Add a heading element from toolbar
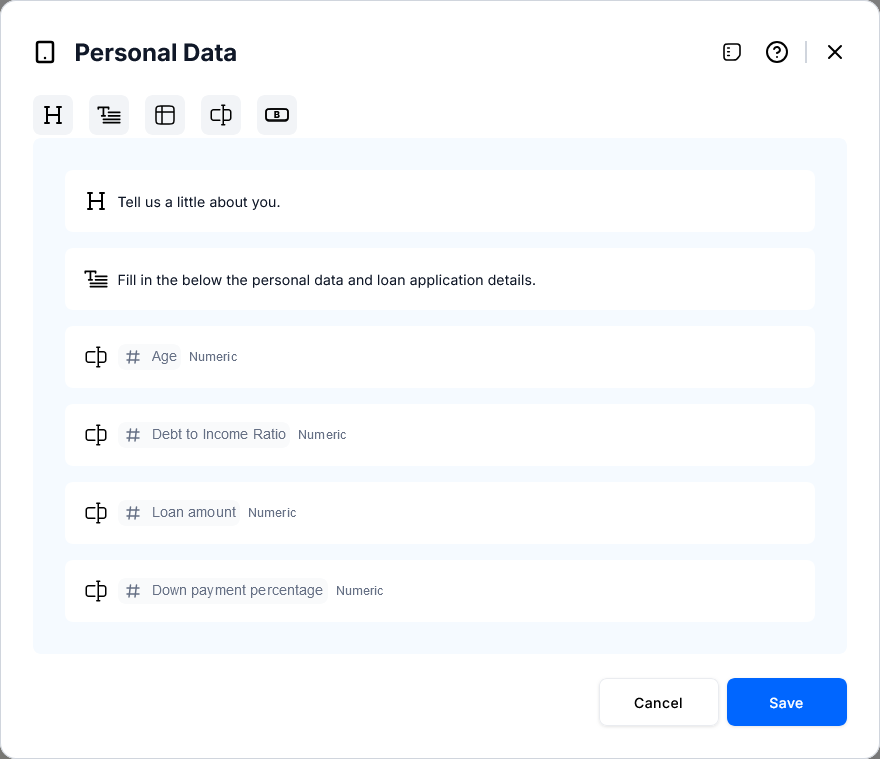 pyautogui.click(x=53, y=115)
